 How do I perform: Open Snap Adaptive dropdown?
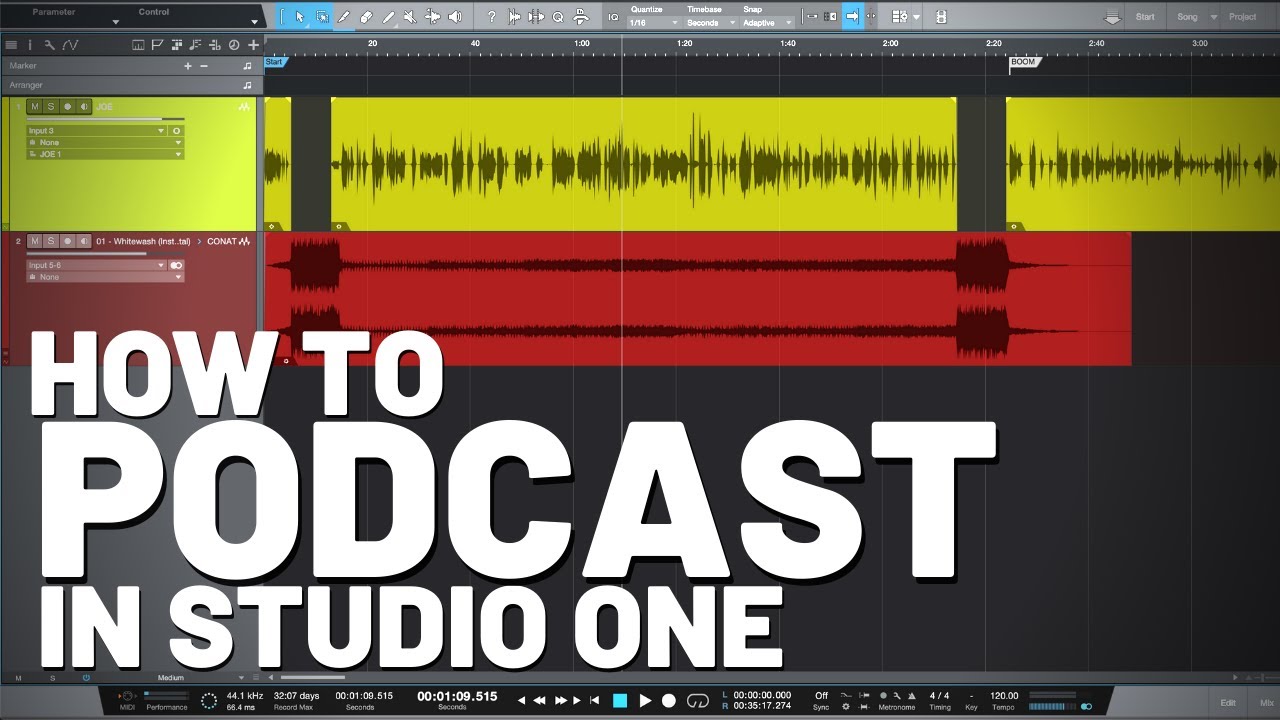tap(767, 22)
